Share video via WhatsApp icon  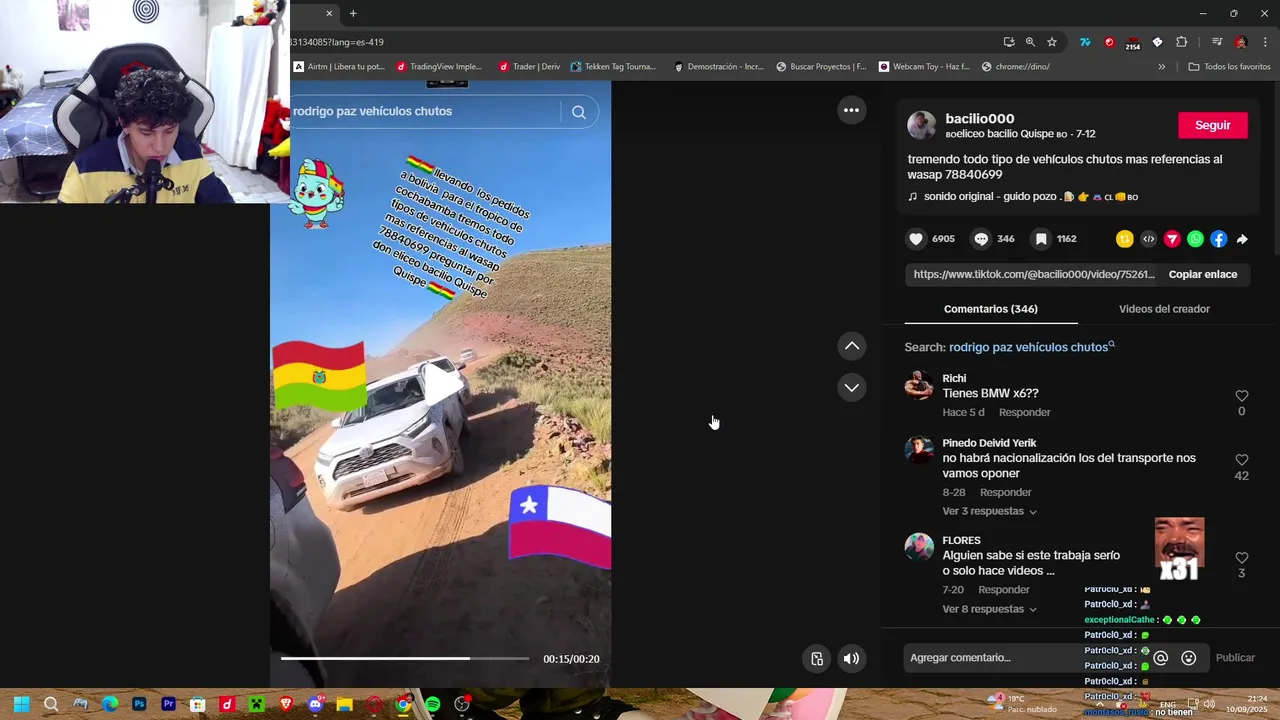(x=1195, y=239)
